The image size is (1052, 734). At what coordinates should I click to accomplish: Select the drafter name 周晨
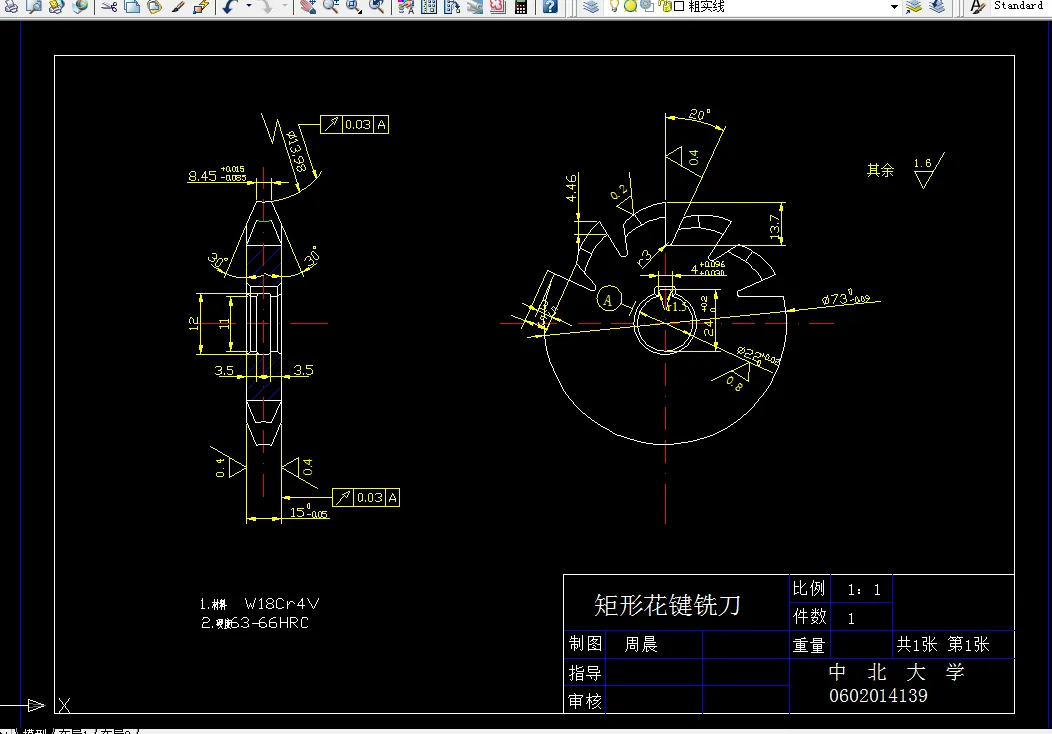tap(641, 644)
